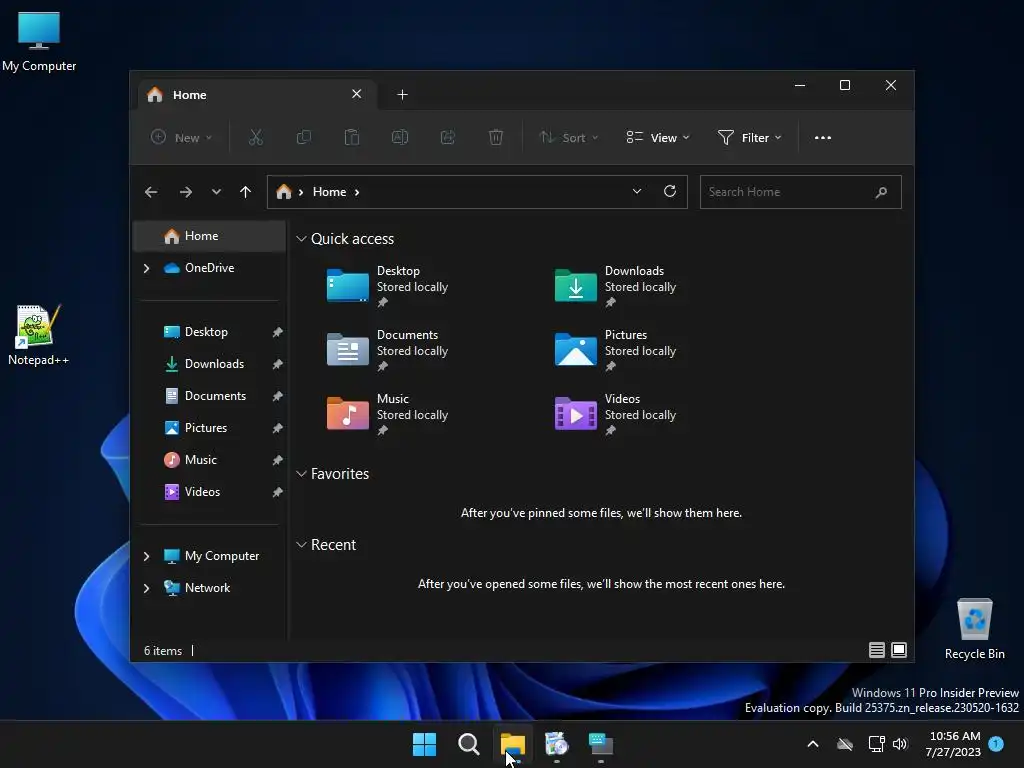Switch to details view icon in status bar

(x=876, y=650)
